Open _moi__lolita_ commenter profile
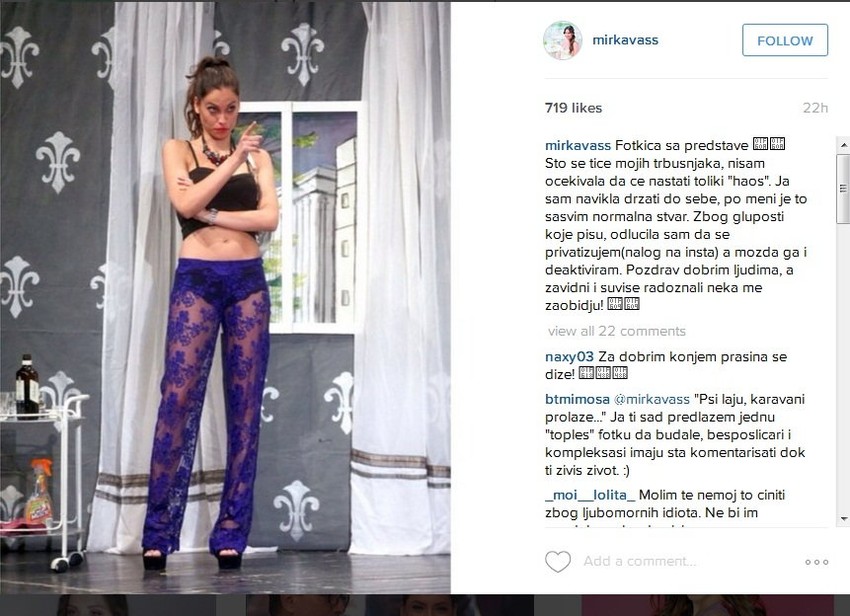Viewport: 850px width, 616px height. [590, 495]
